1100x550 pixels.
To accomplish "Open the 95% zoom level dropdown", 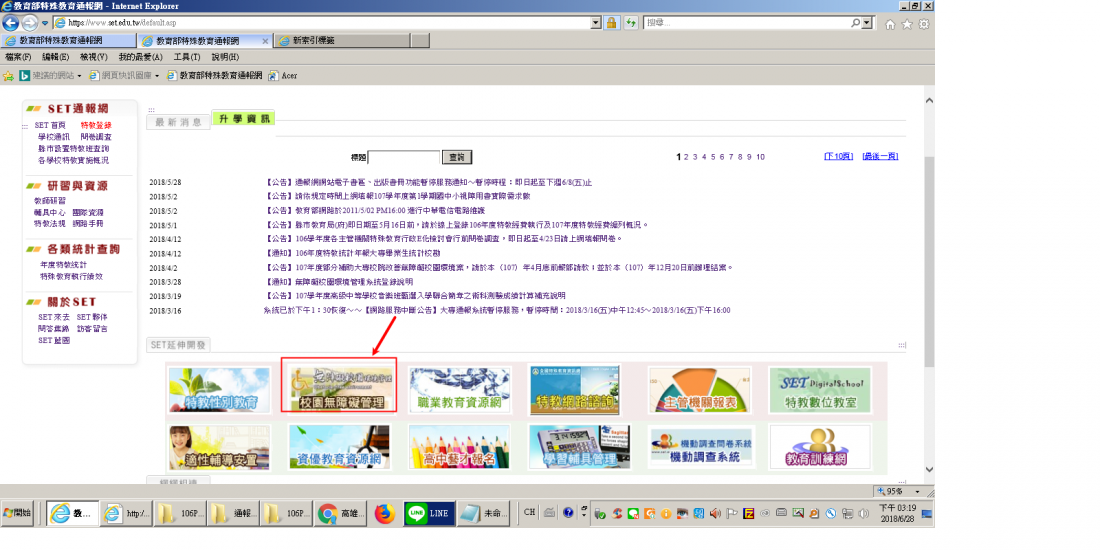I will click(916, 491).
